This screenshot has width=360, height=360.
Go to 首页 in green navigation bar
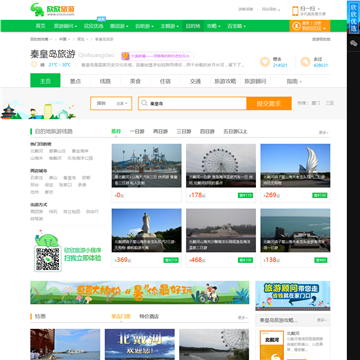[40, 26]
